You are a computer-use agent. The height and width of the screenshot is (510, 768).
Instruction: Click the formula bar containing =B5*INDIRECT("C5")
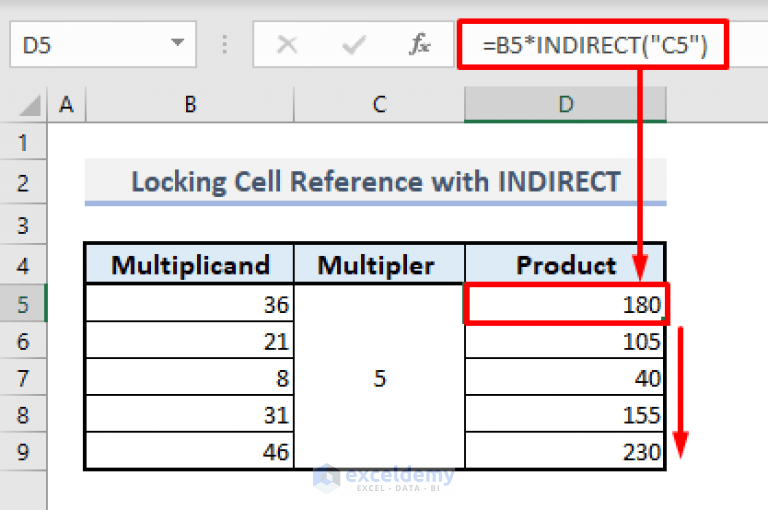[x=593, y=45]
